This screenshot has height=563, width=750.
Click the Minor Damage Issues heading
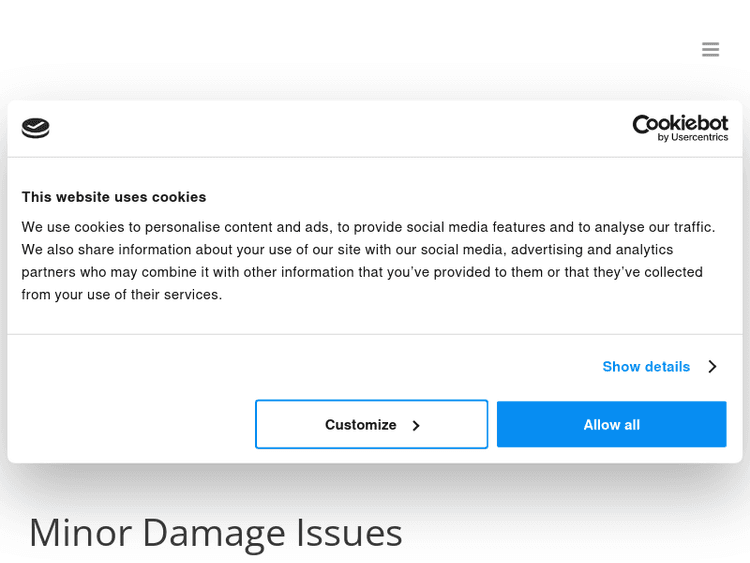coord(215,532)
